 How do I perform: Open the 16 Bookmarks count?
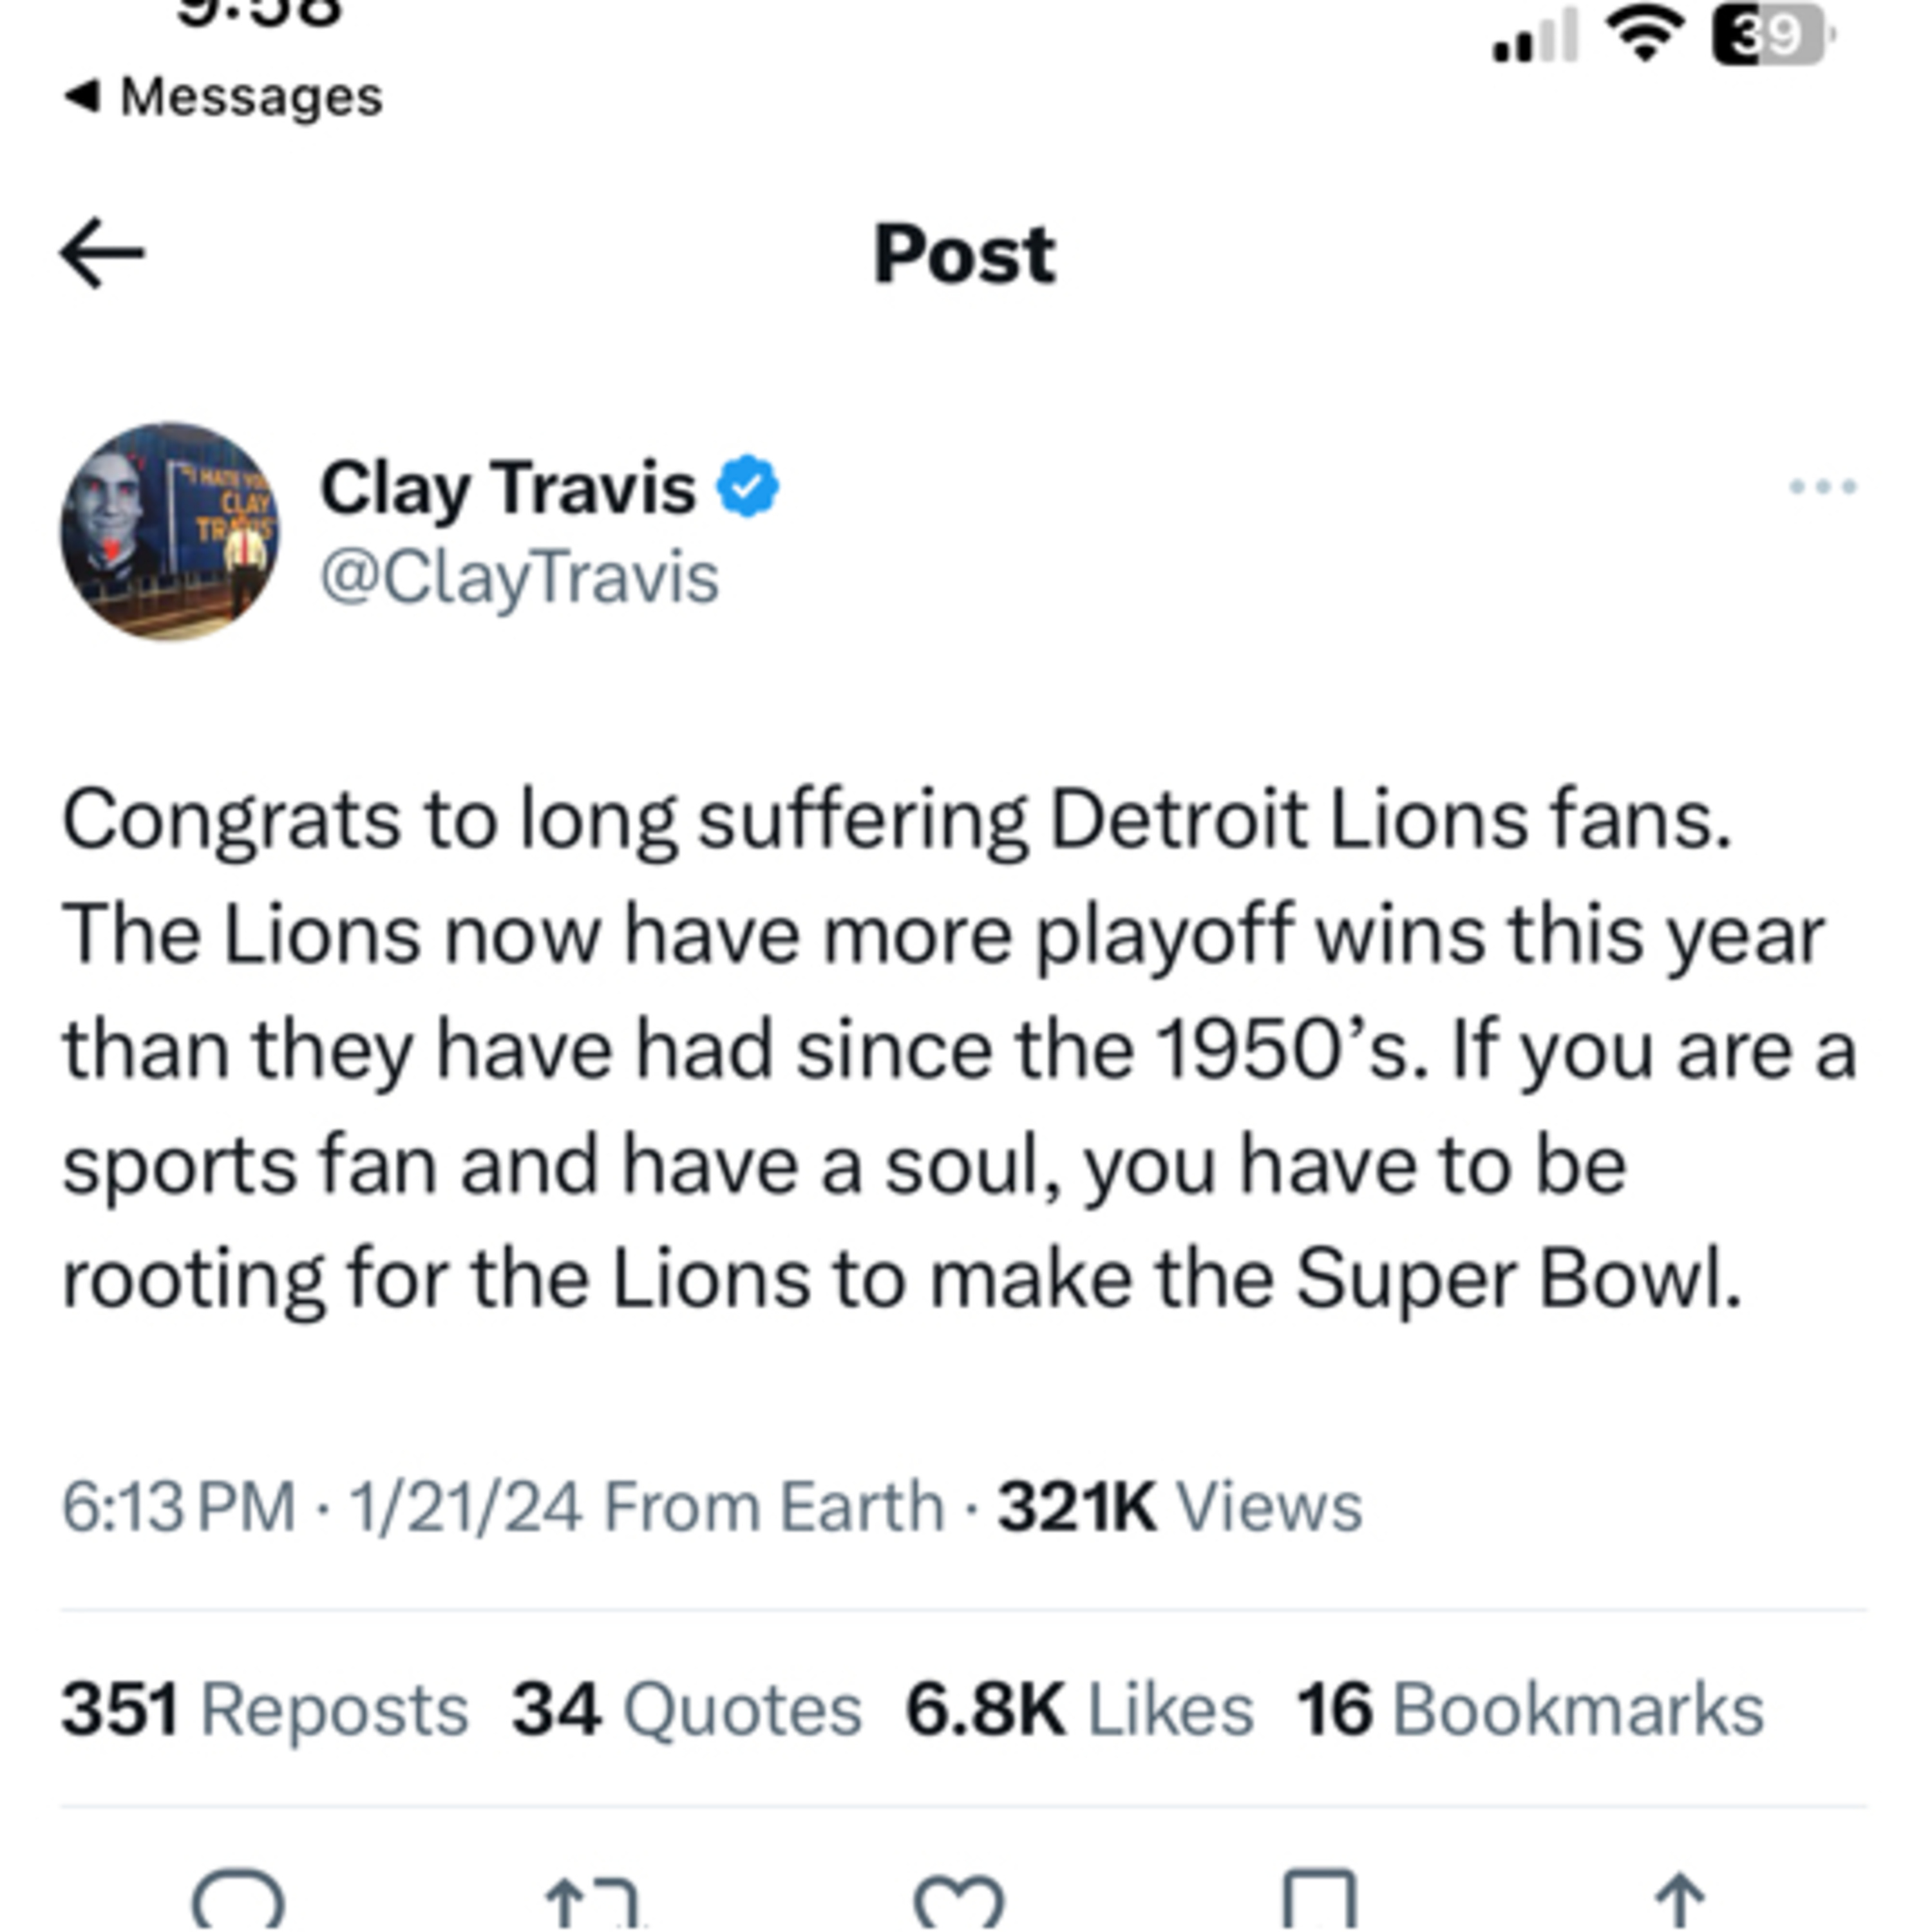click(x=1530, y=1709)
